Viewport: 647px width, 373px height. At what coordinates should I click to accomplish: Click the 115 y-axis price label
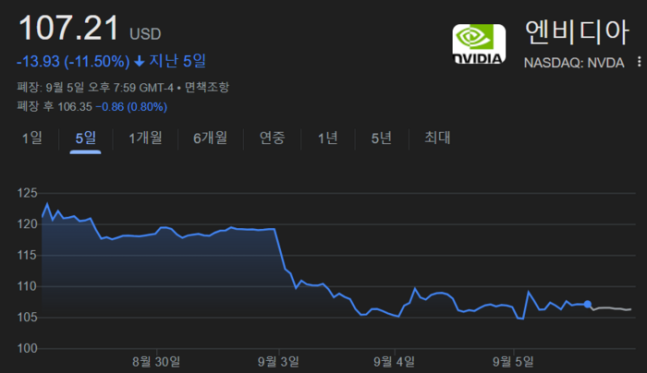click(27, 255)
